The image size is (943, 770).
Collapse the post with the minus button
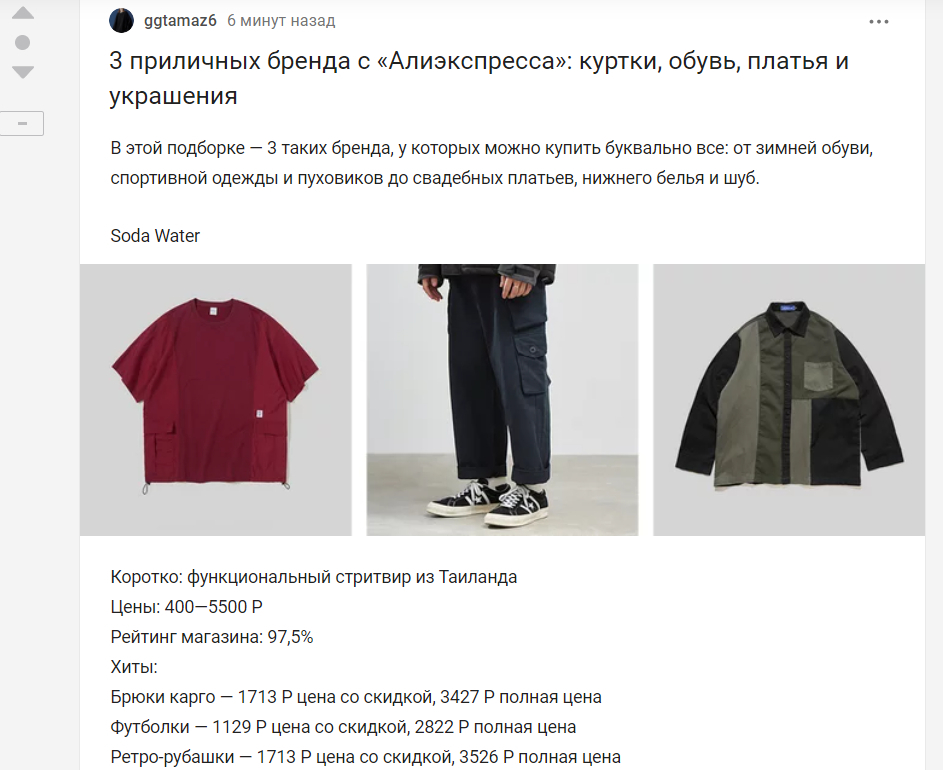(22, 123)
